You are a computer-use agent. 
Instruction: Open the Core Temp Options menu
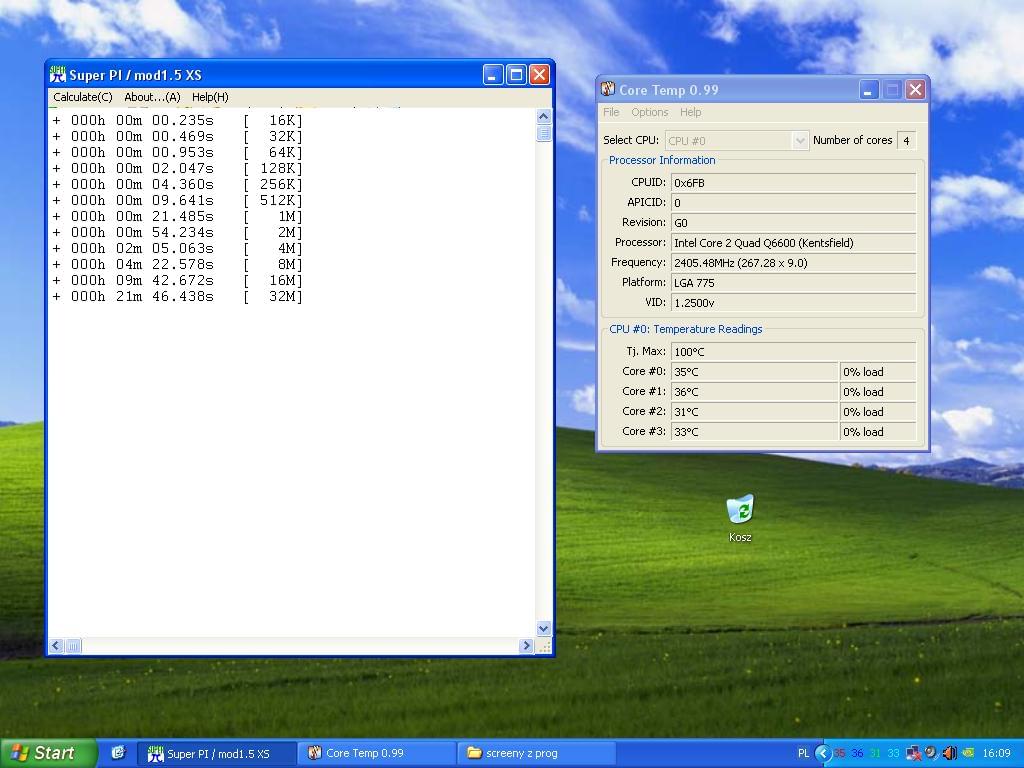[649, 112]
